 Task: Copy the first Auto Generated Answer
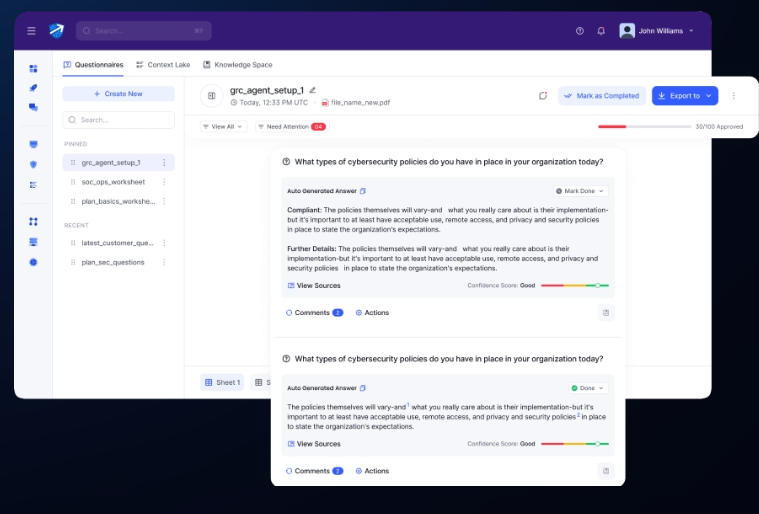pyautogui.click(x=363, y=191)
